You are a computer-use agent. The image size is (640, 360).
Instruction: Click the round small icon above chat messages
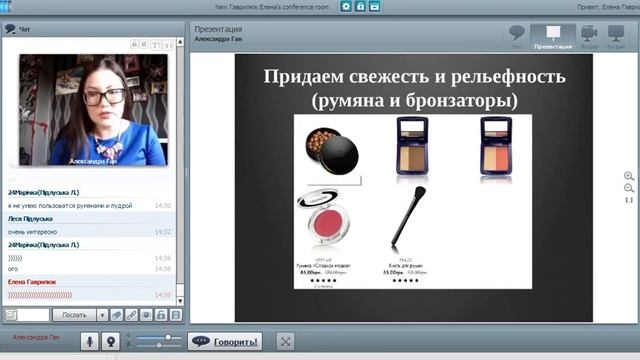[144, 44]
